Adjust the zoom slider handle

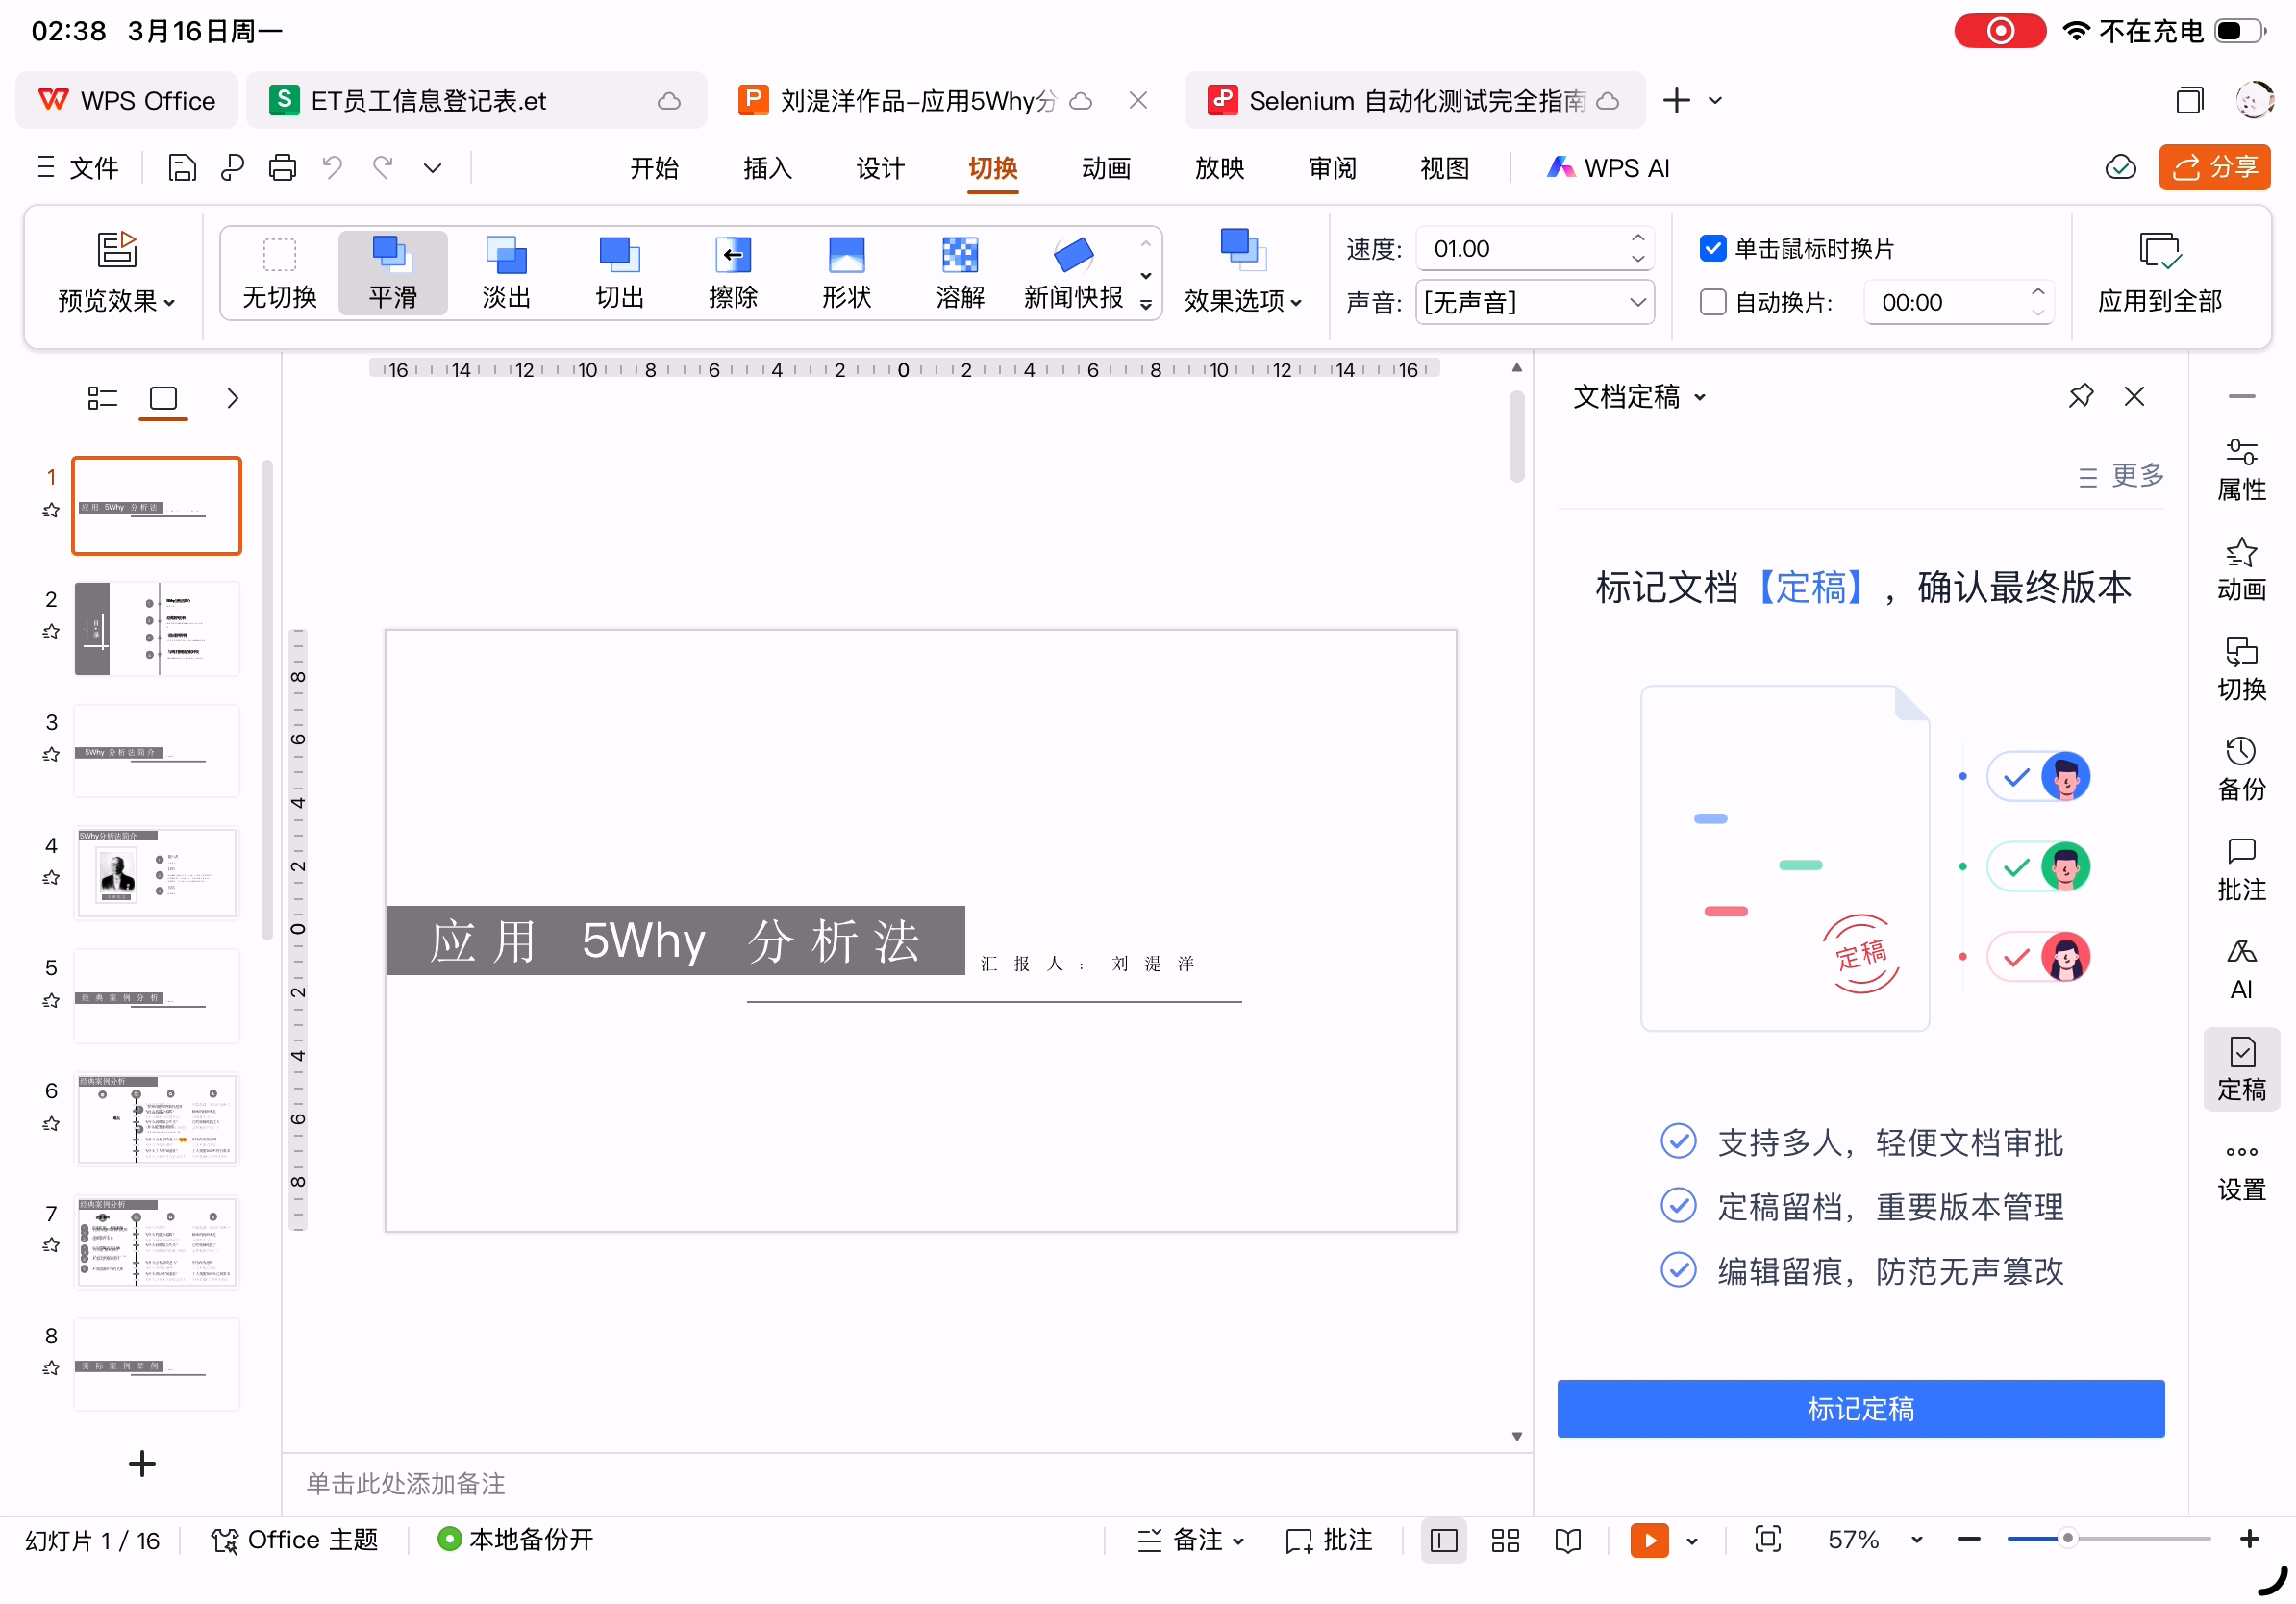tap(2067, 1539)
